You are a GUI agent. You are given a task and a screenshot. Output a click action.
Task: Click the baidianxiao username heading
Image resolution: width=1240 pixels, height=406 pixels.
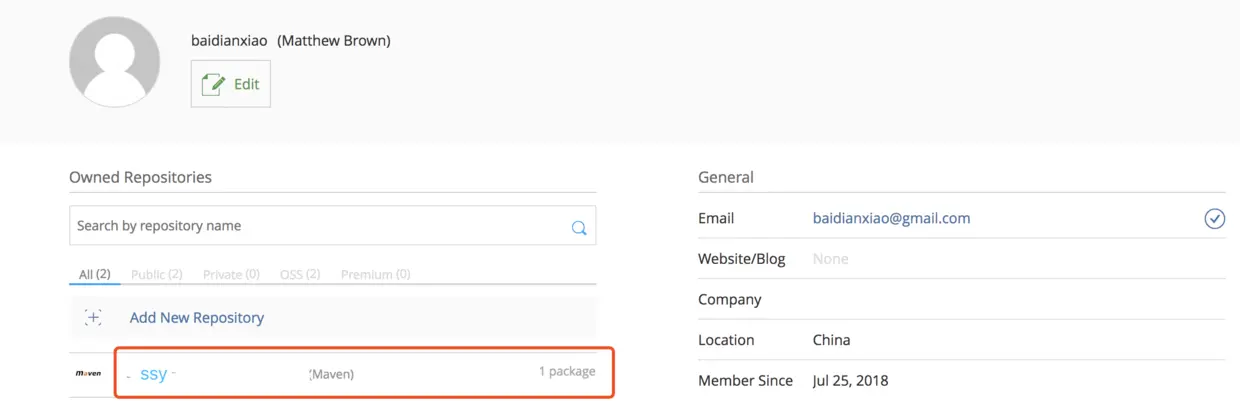pyautogui.click(x=229, y=41)
